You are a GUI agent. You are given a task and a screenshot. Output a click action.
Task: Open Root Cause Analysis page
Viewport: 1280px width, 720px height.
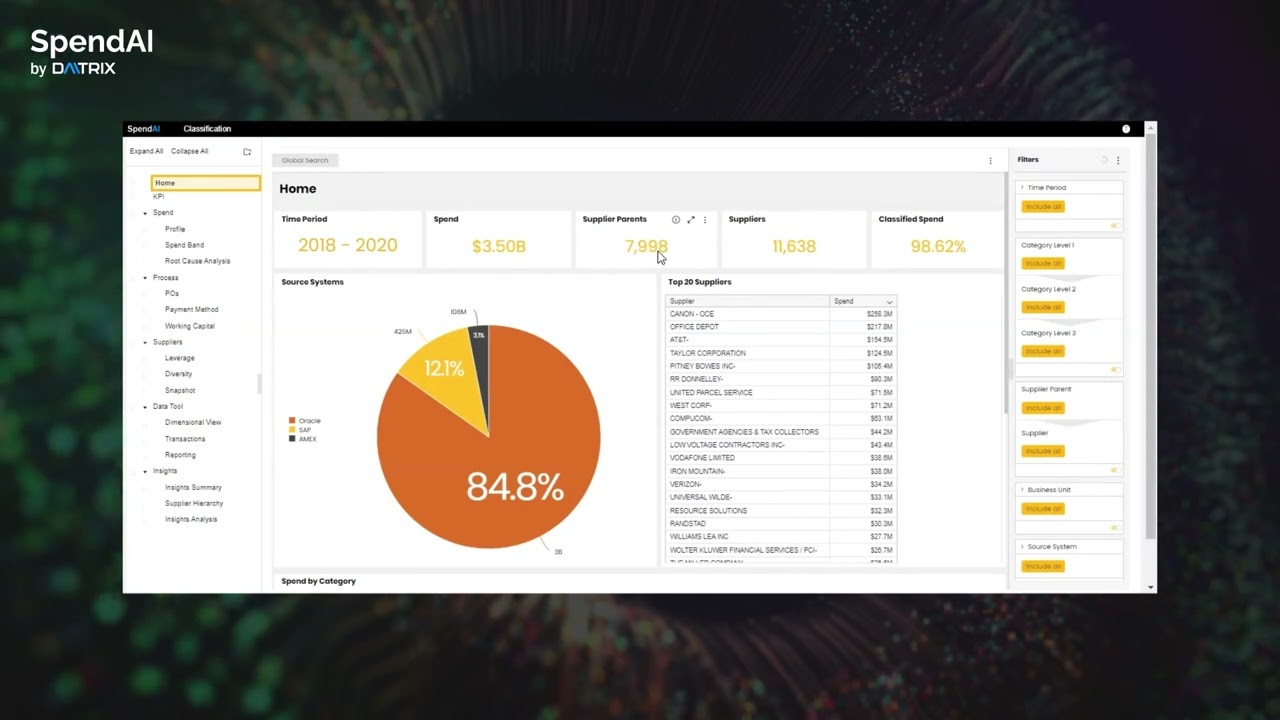click(197, 261)
